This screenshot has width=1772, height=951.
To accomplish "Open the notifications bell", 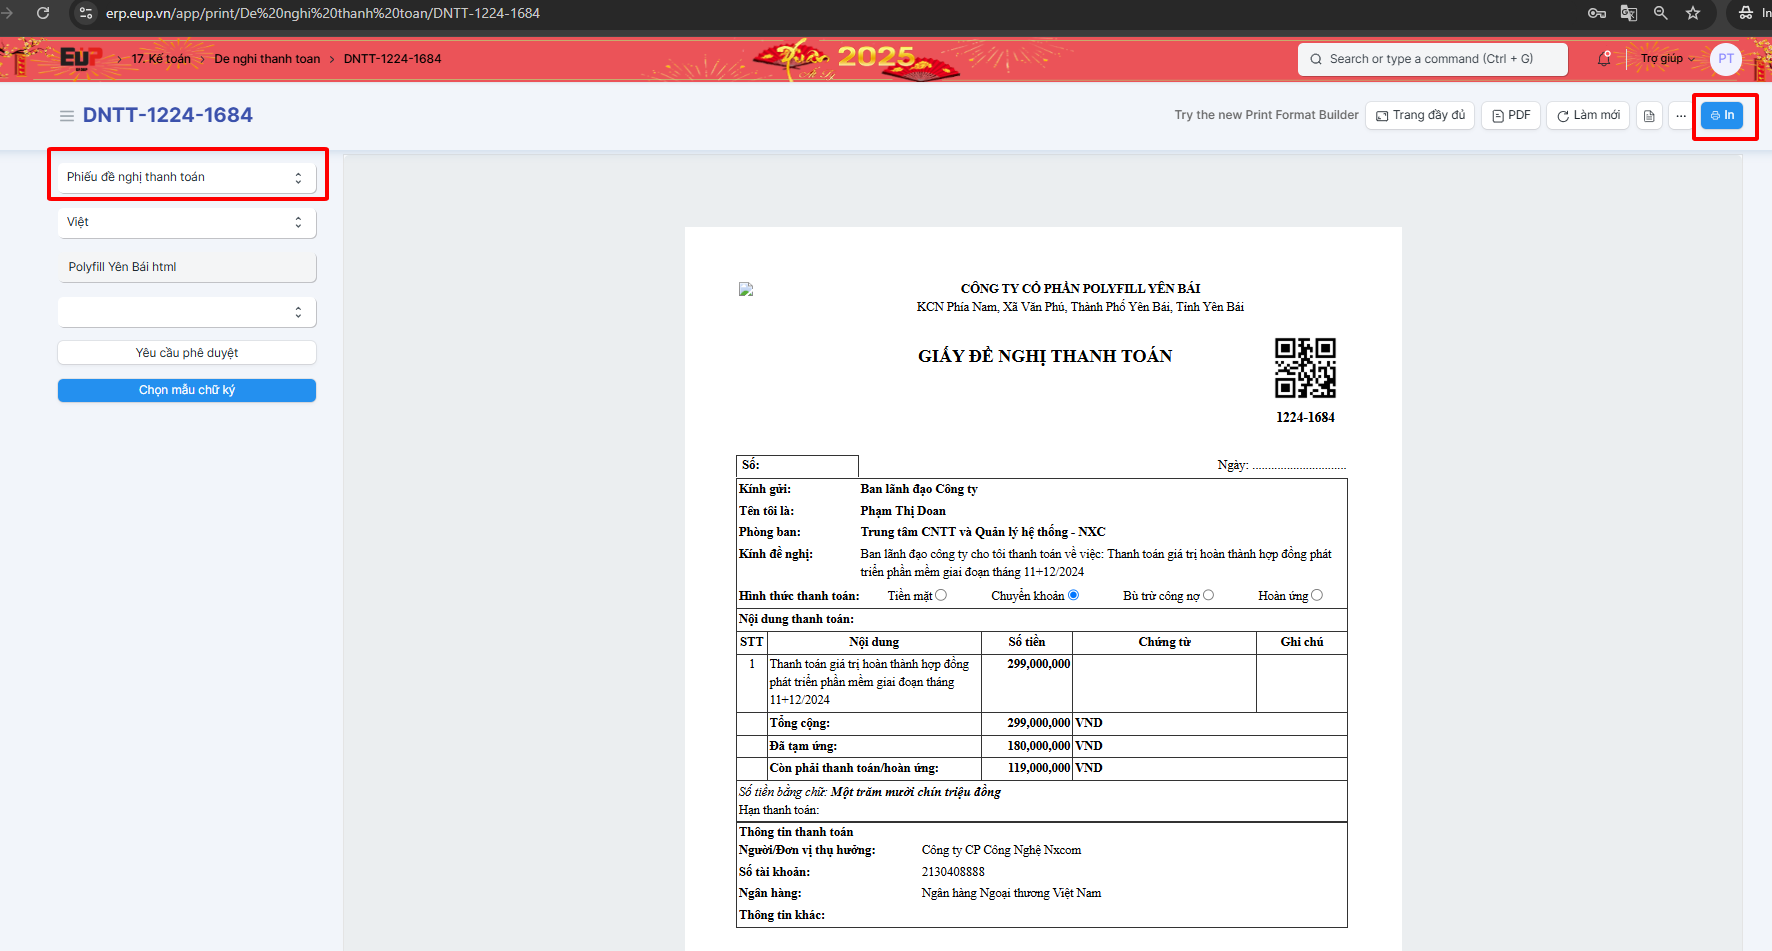I will [1604, 59].
